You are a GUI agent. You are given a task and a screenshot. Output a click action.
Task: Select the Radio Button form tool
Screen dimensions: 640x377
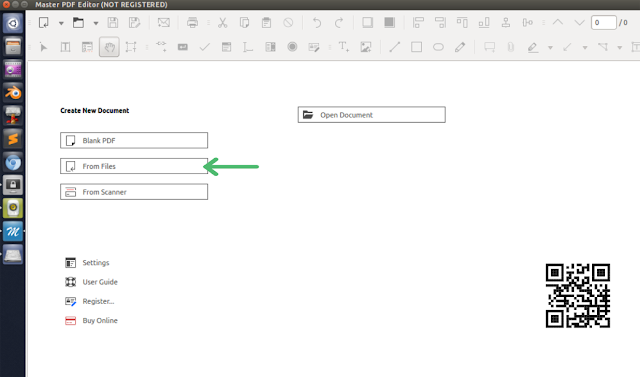click(292, 47)
